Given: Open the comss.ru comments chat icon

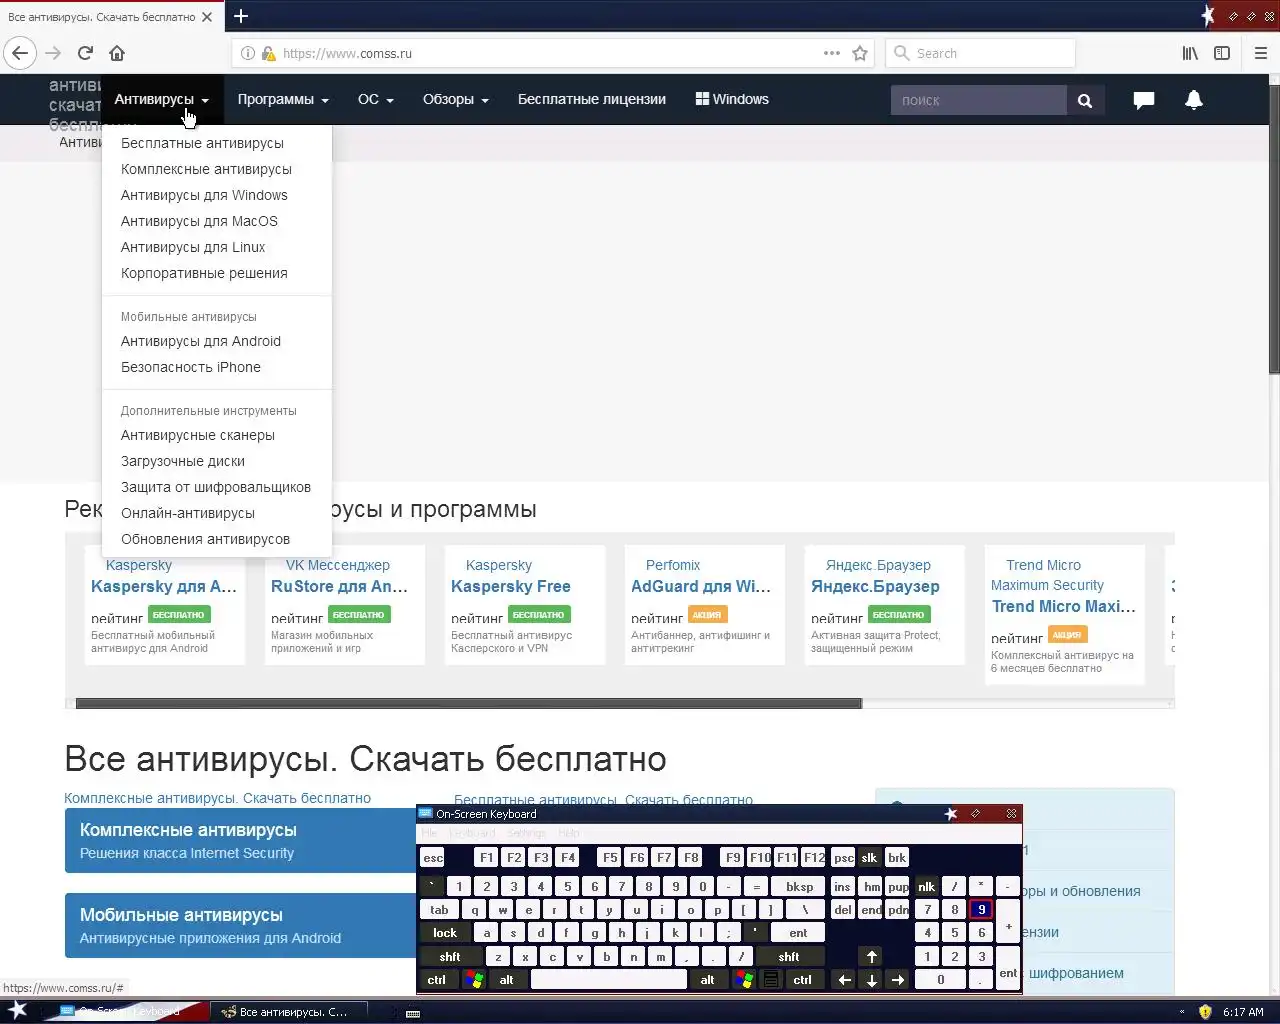Looking at the screenshot, I should coord(1144,100).
